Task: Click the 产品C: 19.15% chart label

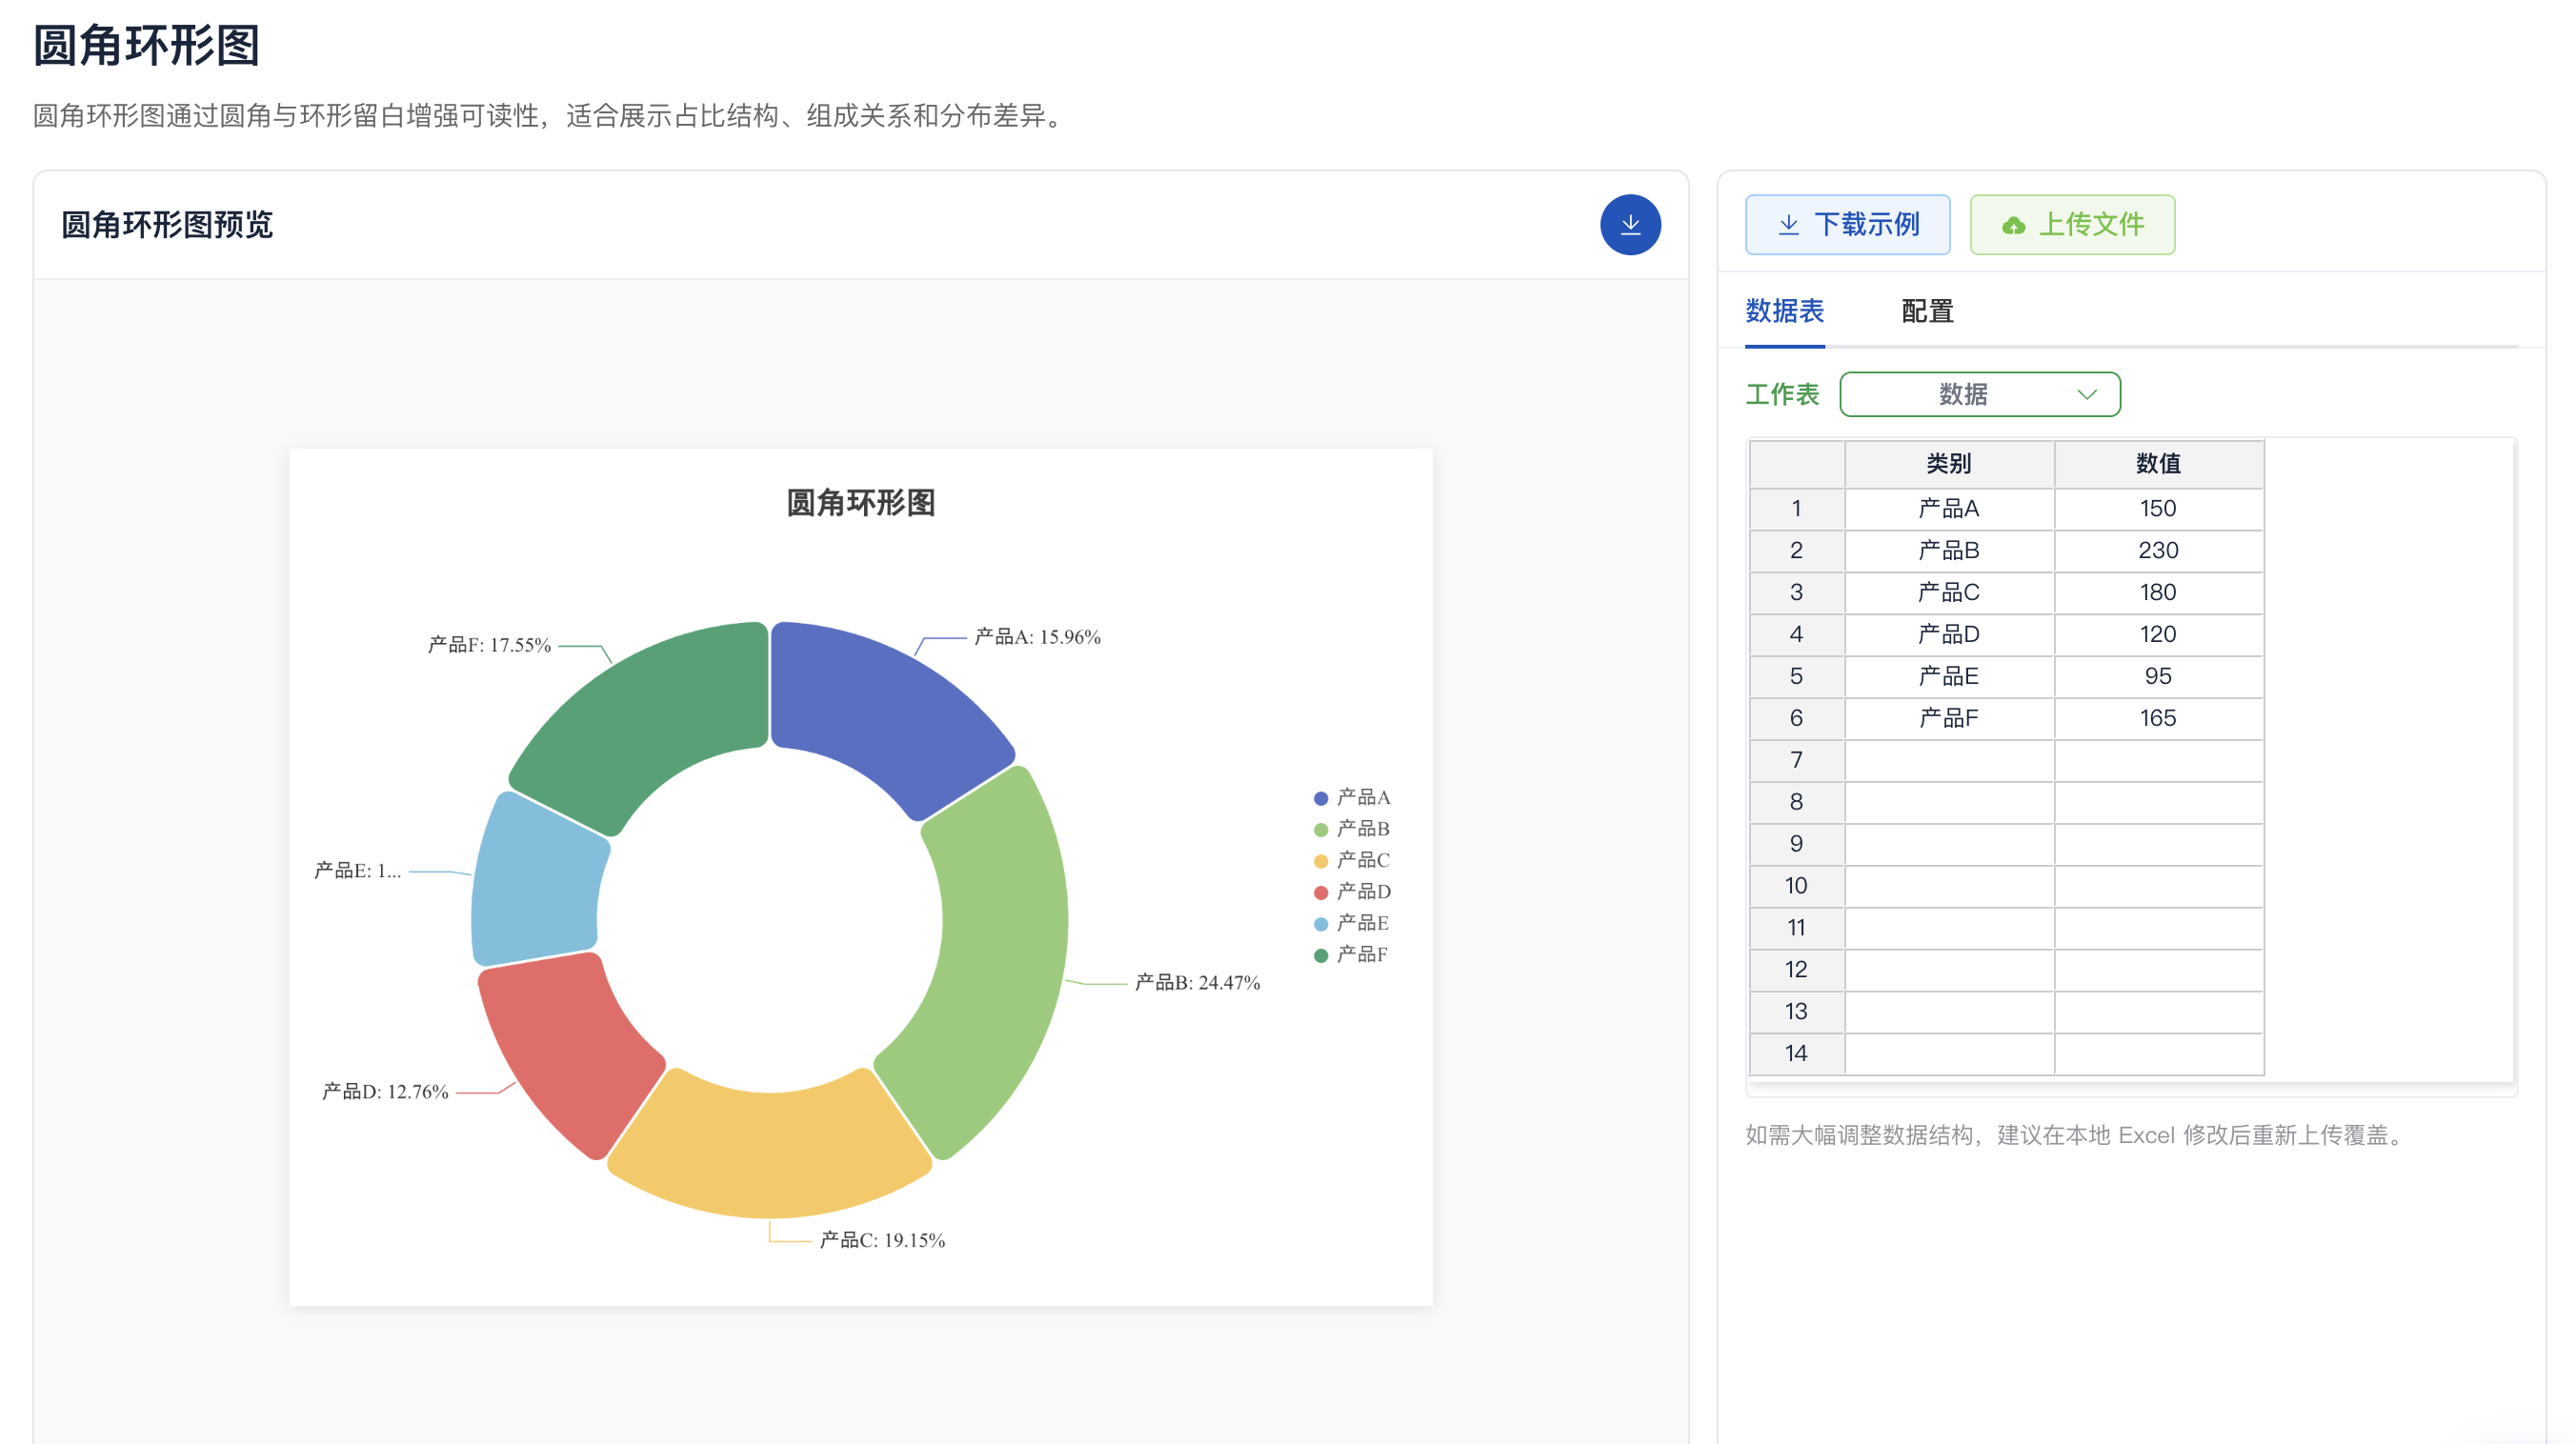Action: pos(882,1240)
